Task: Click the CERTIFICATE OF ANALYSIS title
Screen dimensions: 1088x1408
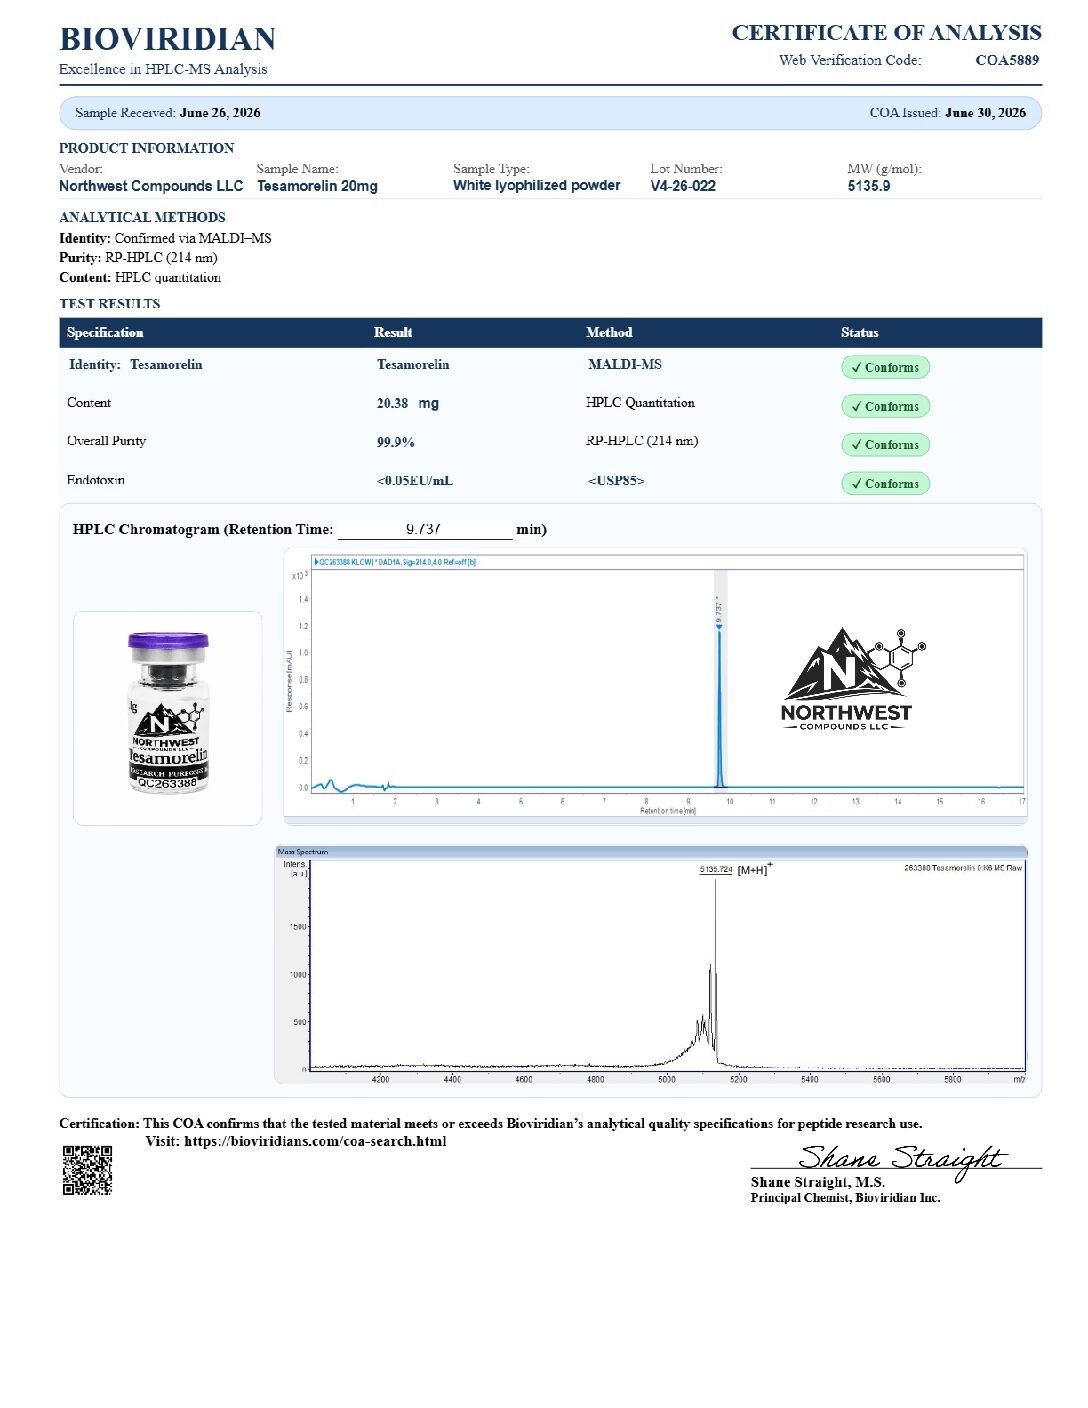Action: click(886, 32)
